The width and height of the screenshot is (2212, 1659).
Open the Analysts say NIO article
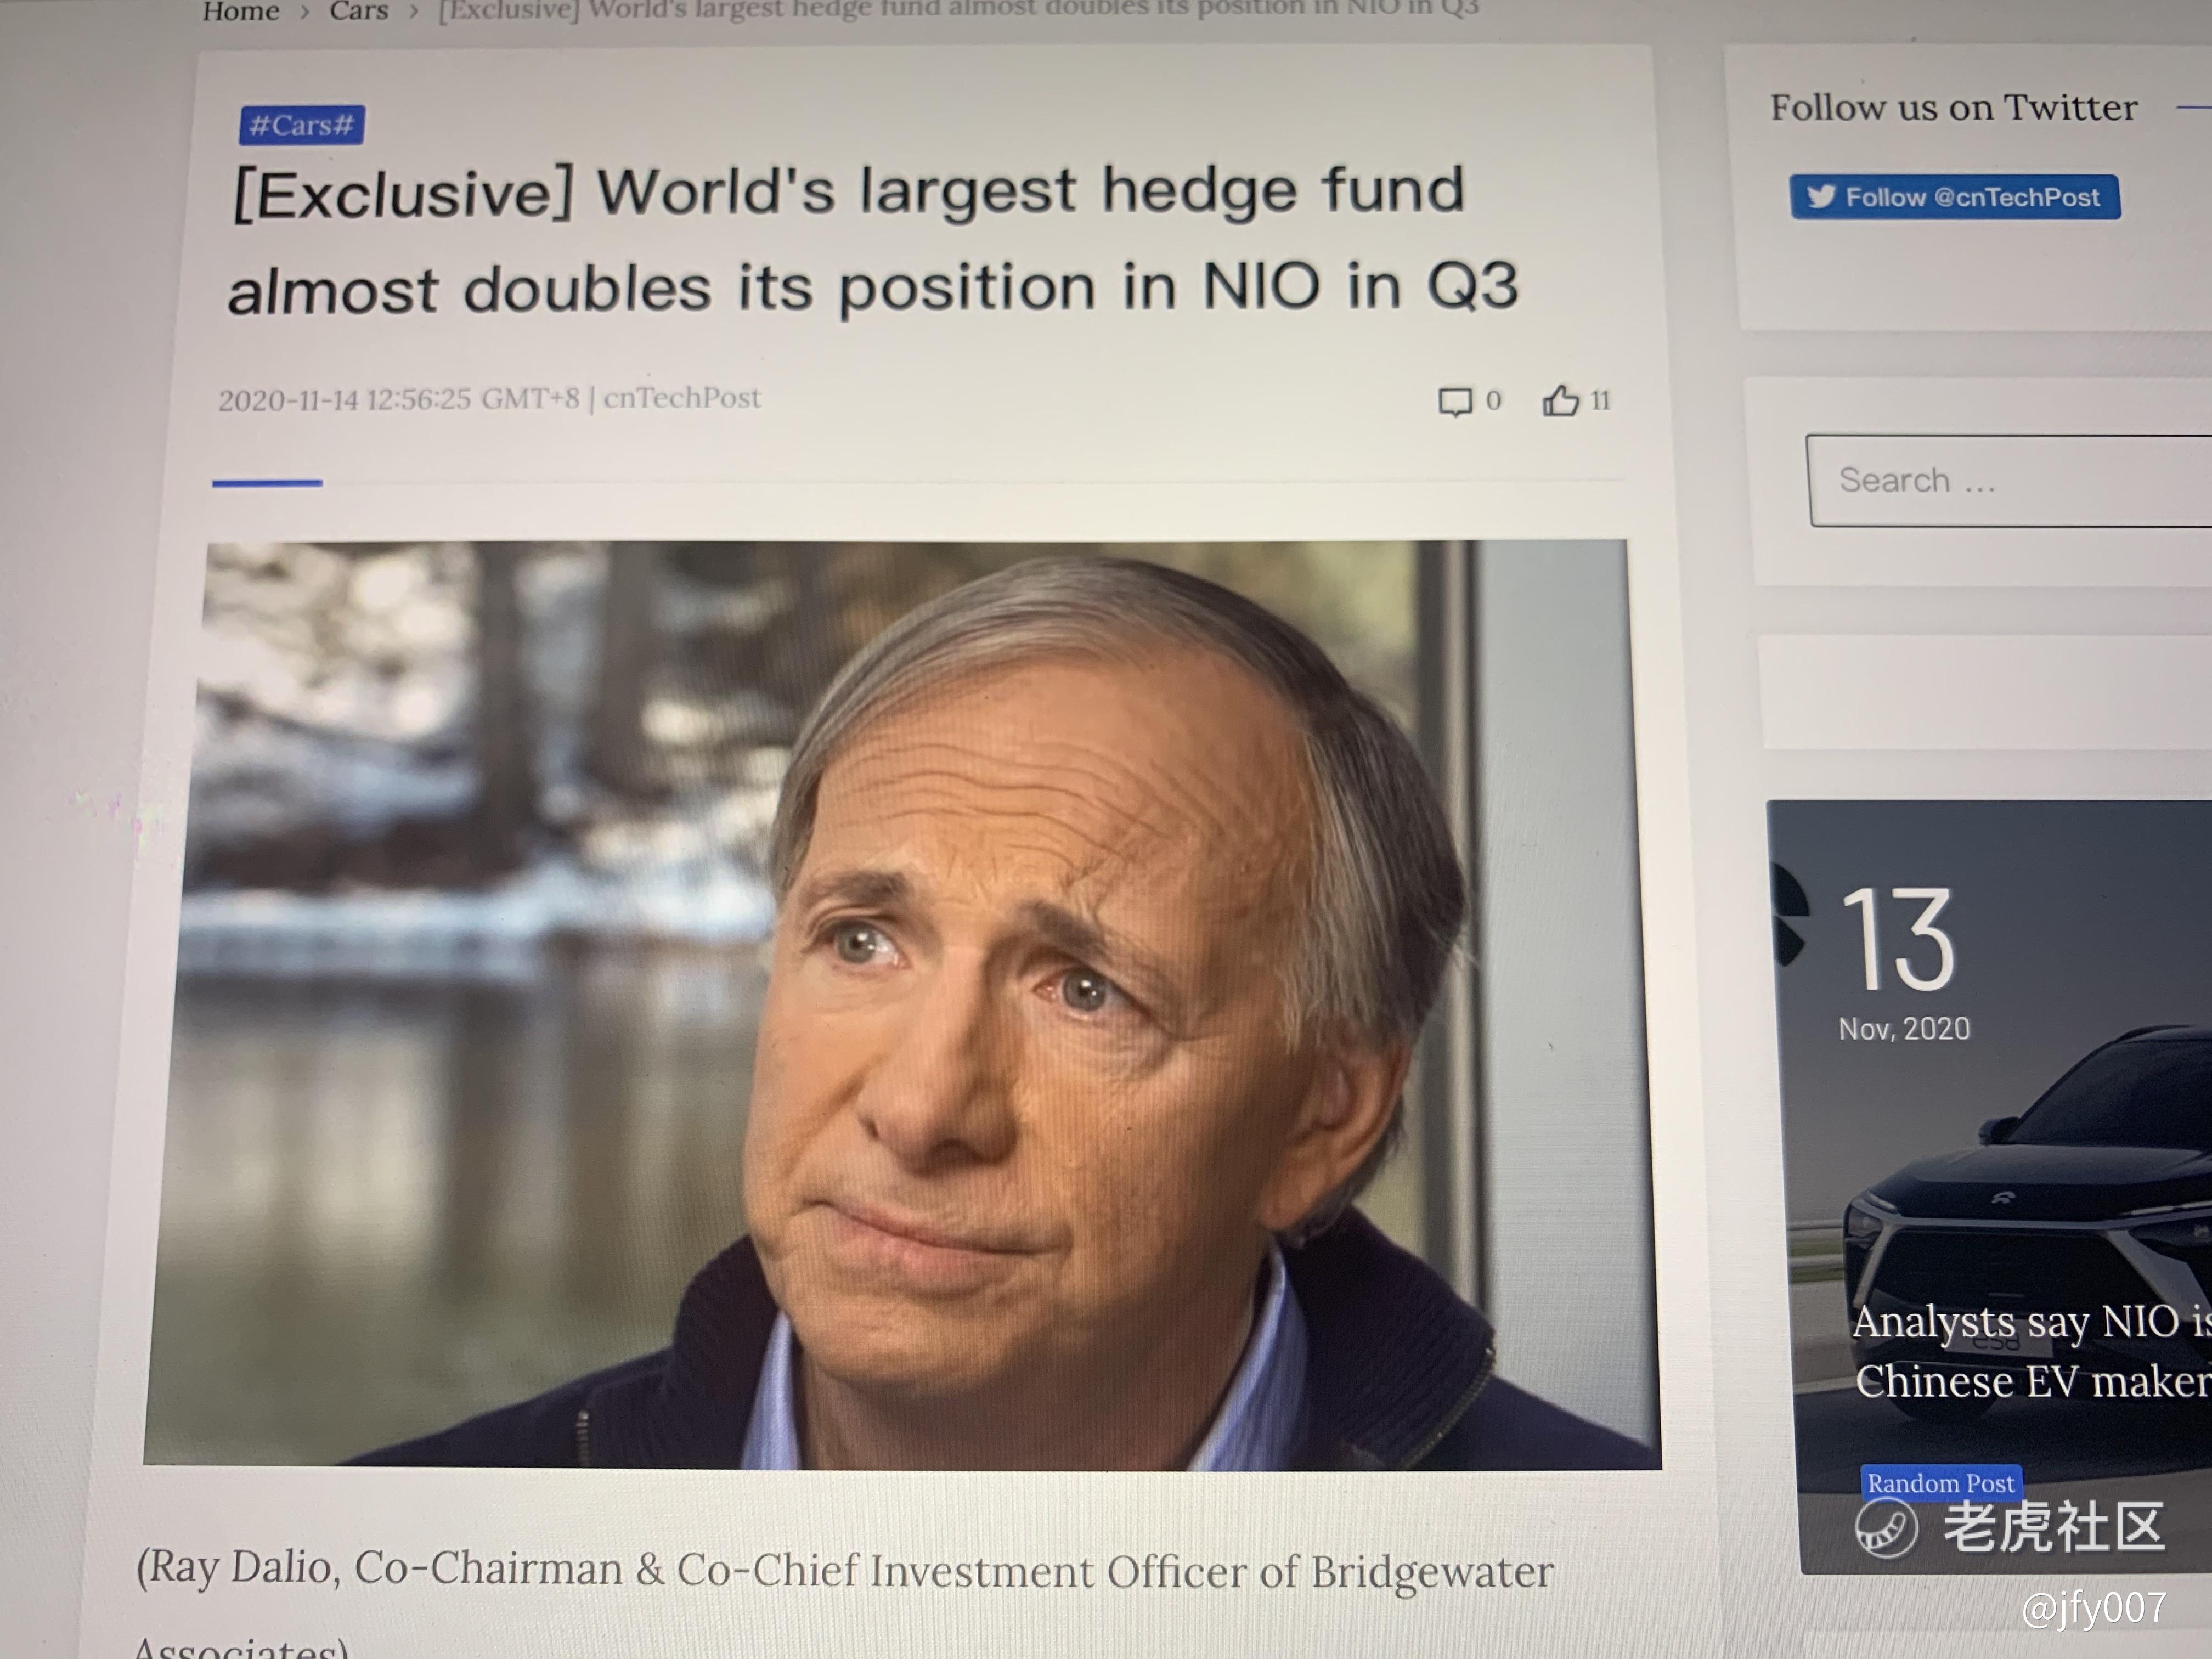coord(2031,1352)
